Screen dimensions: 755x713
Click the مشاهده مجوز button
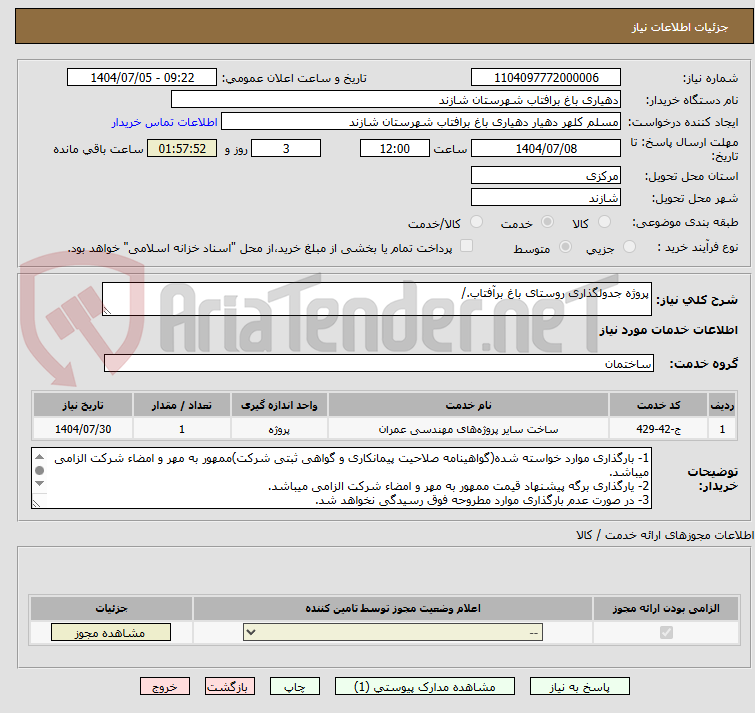pos(111,633)
